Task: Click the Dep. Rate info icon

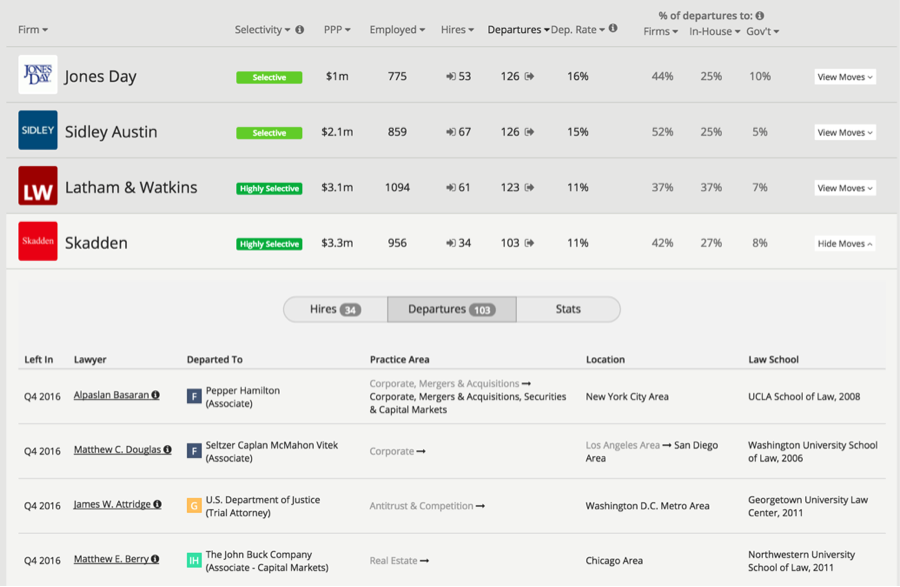Action: click(x=613, y=28)
